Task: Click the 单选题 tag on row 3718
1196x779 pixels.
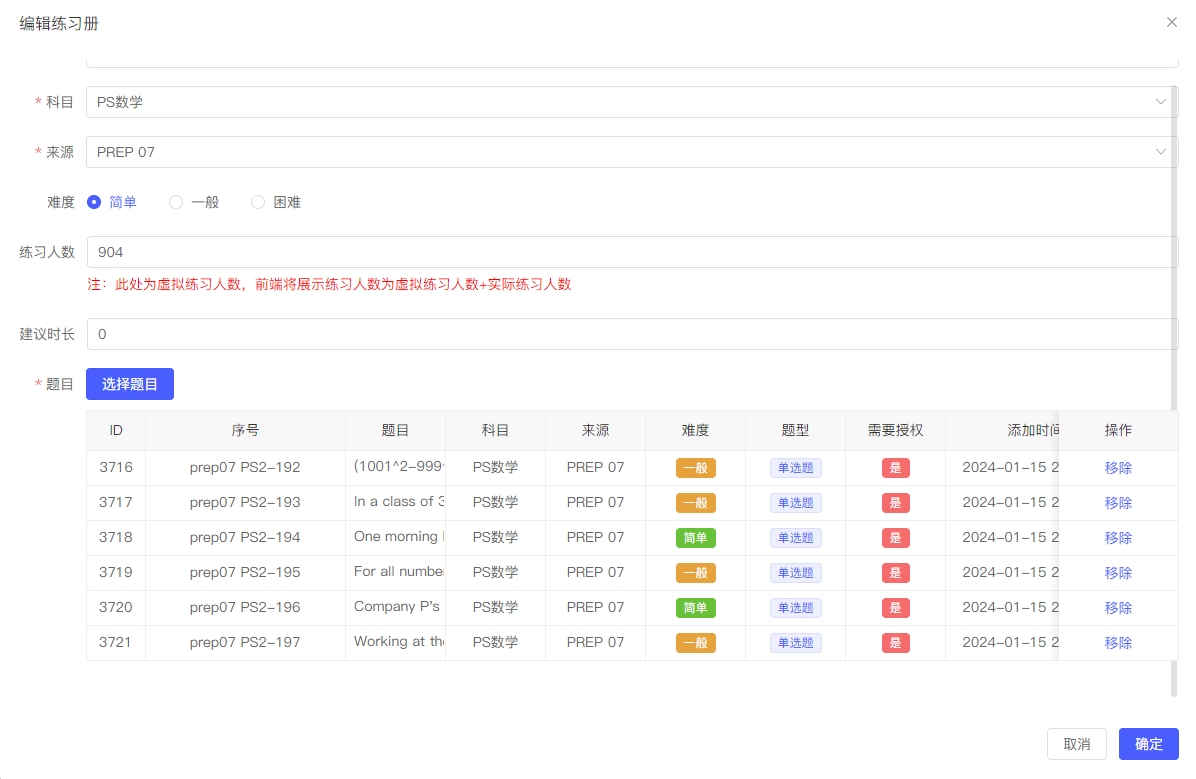Action: click(x=795, y=537)
